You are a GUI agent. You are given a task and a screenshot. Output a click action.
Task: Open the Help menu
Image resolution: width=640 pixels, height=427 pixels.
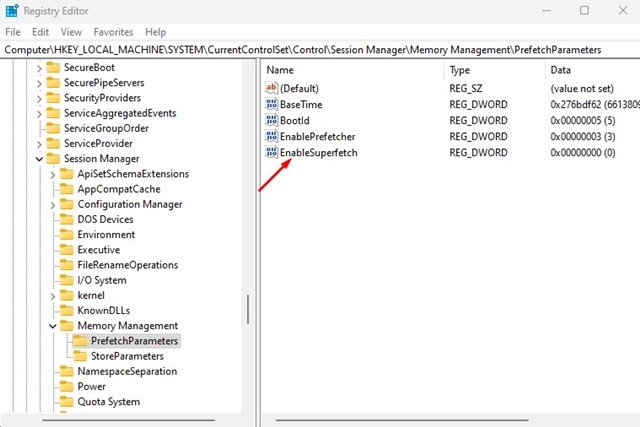(x=156, y=32)
